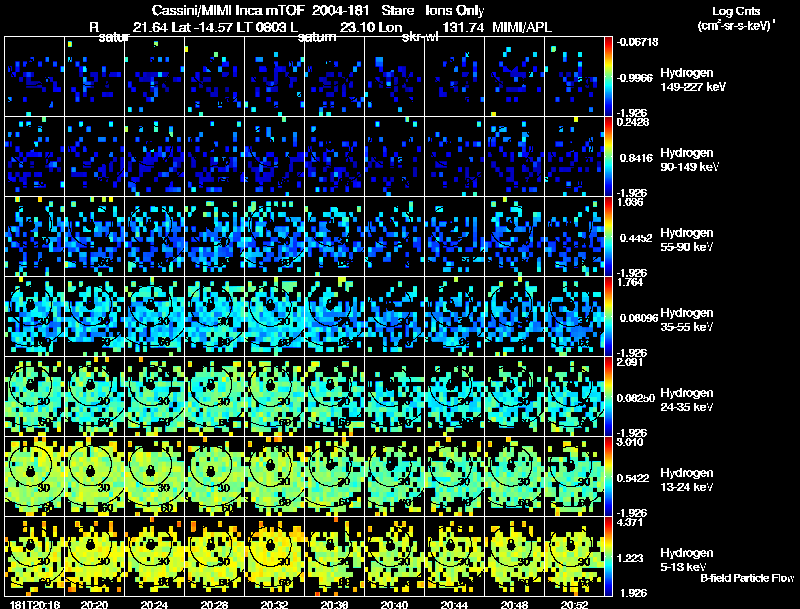Click the '20:28' time axis label
The width and height of the screenshot is (800, 609).
214,604
